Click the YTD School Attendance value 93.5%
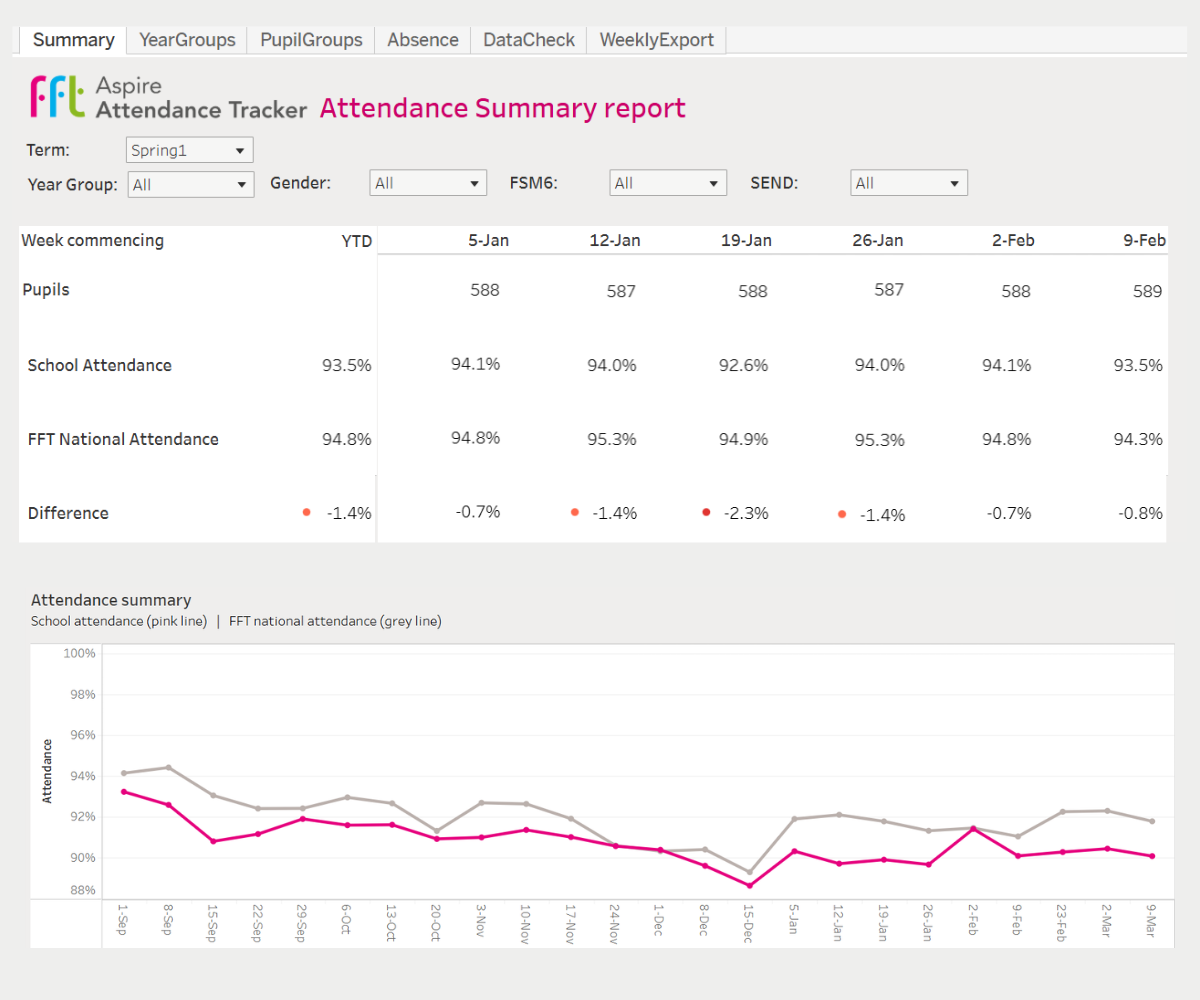Viewport: 1200px width, 1000px height. point(346,365)
